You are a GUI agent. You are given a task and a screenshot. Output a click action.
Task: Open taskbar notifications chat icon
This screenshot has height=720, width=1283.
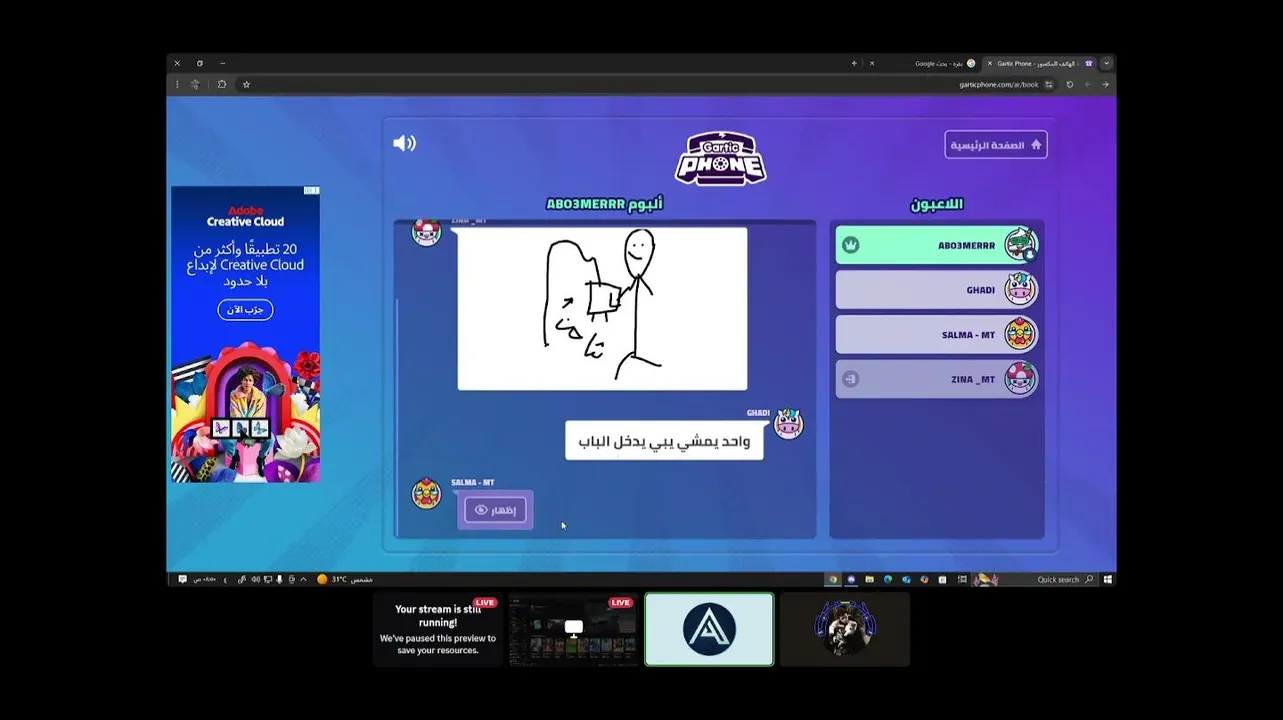tap(182, 579)
